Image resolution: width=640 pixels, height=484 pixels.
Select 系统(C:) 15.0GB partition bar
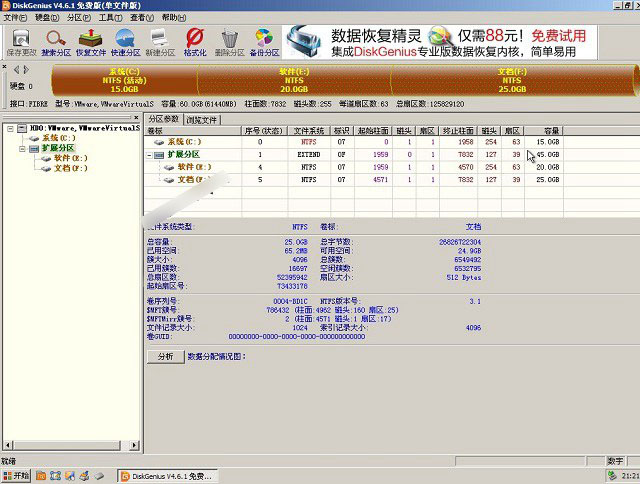click(124, 80)
